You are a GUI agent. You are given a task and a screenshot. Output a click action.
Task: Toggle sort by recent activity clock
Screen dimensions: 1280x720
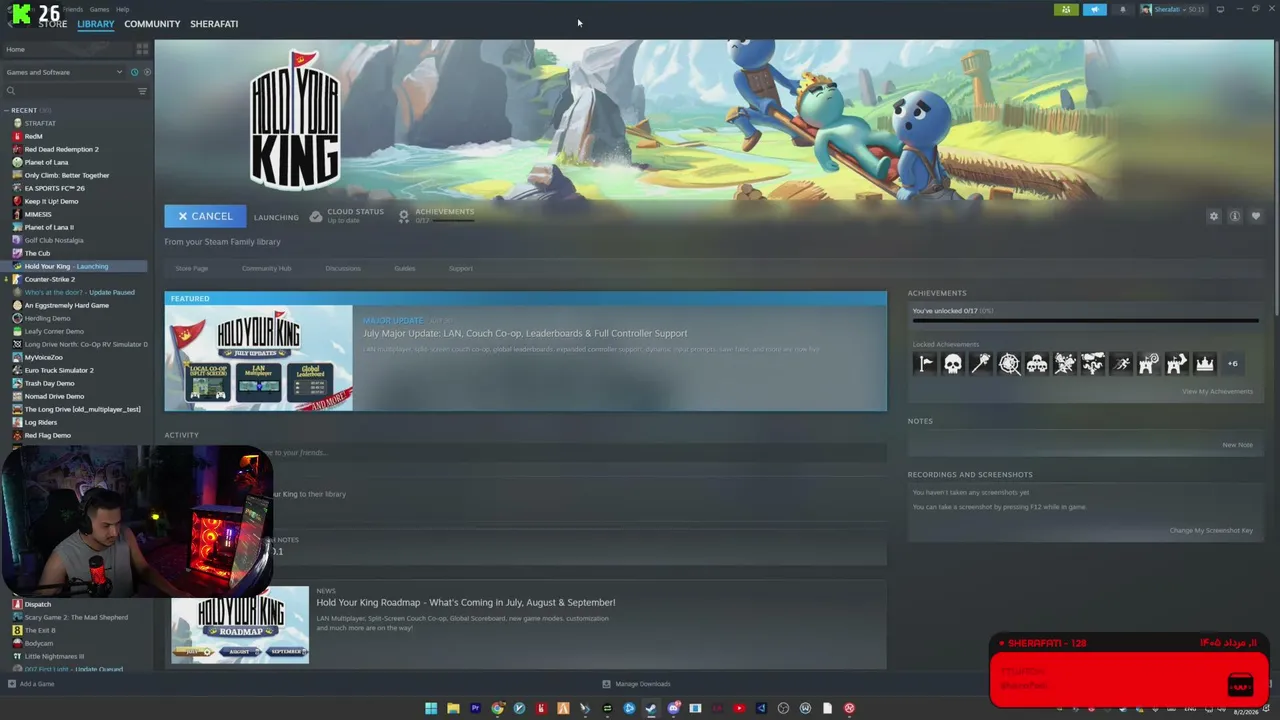(134, 72)
